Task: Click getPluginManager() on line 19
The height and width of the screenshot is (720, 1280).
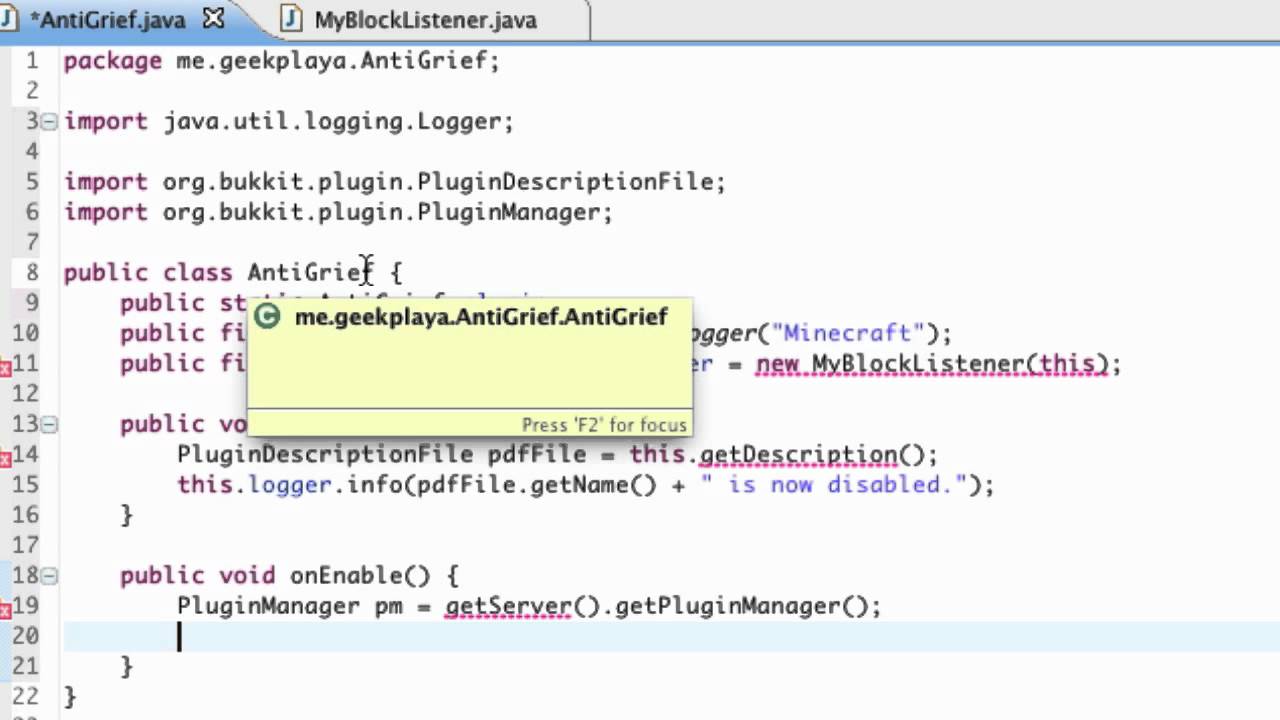Action: pyautogui.click(x=741, y=606)
